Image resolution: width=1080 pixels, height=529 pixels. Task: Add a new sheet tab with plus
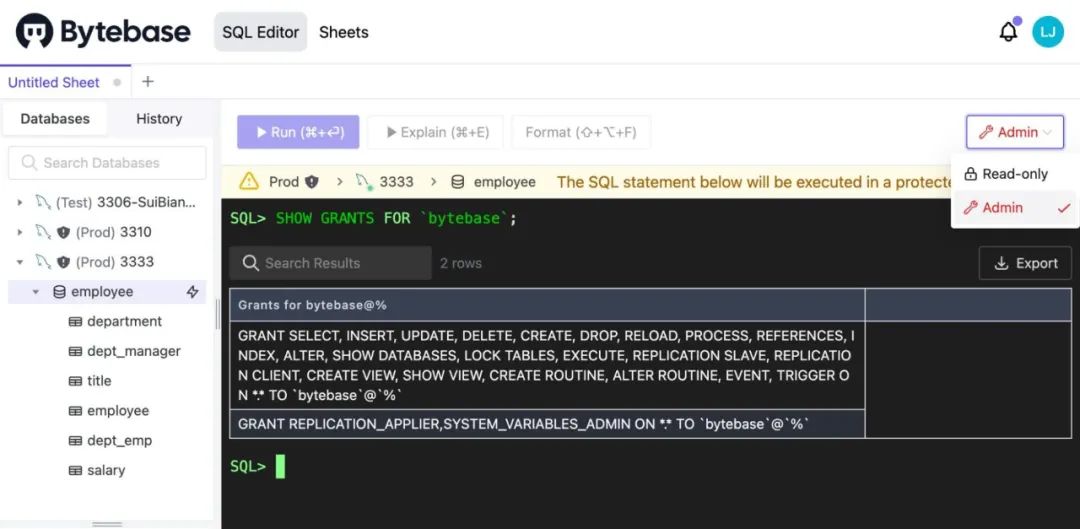(147, 82)
